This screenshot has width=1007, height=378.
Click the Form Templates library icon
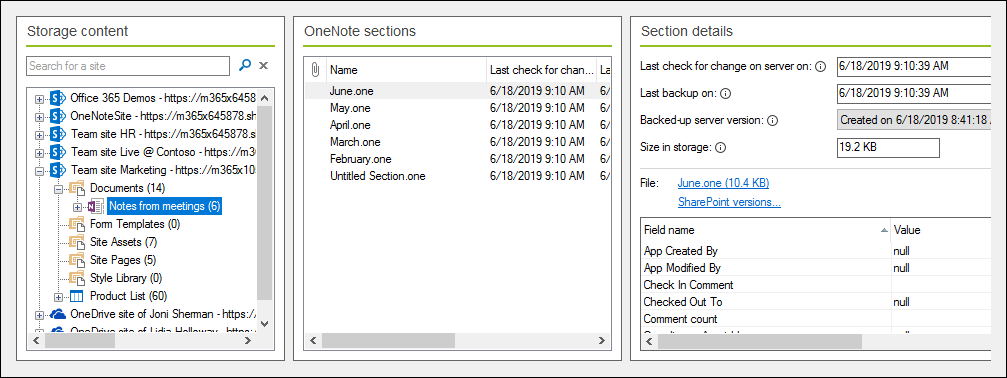click(77, 225)
